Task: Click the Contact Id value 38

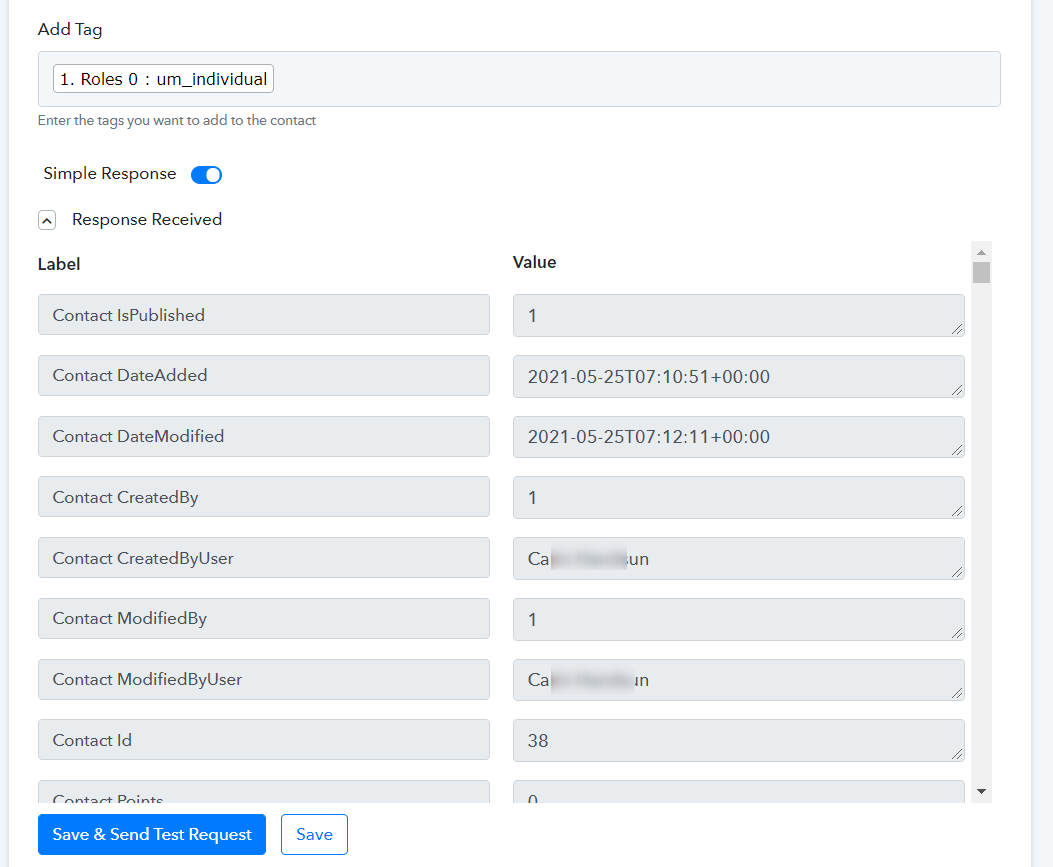Action: point(739,741)
